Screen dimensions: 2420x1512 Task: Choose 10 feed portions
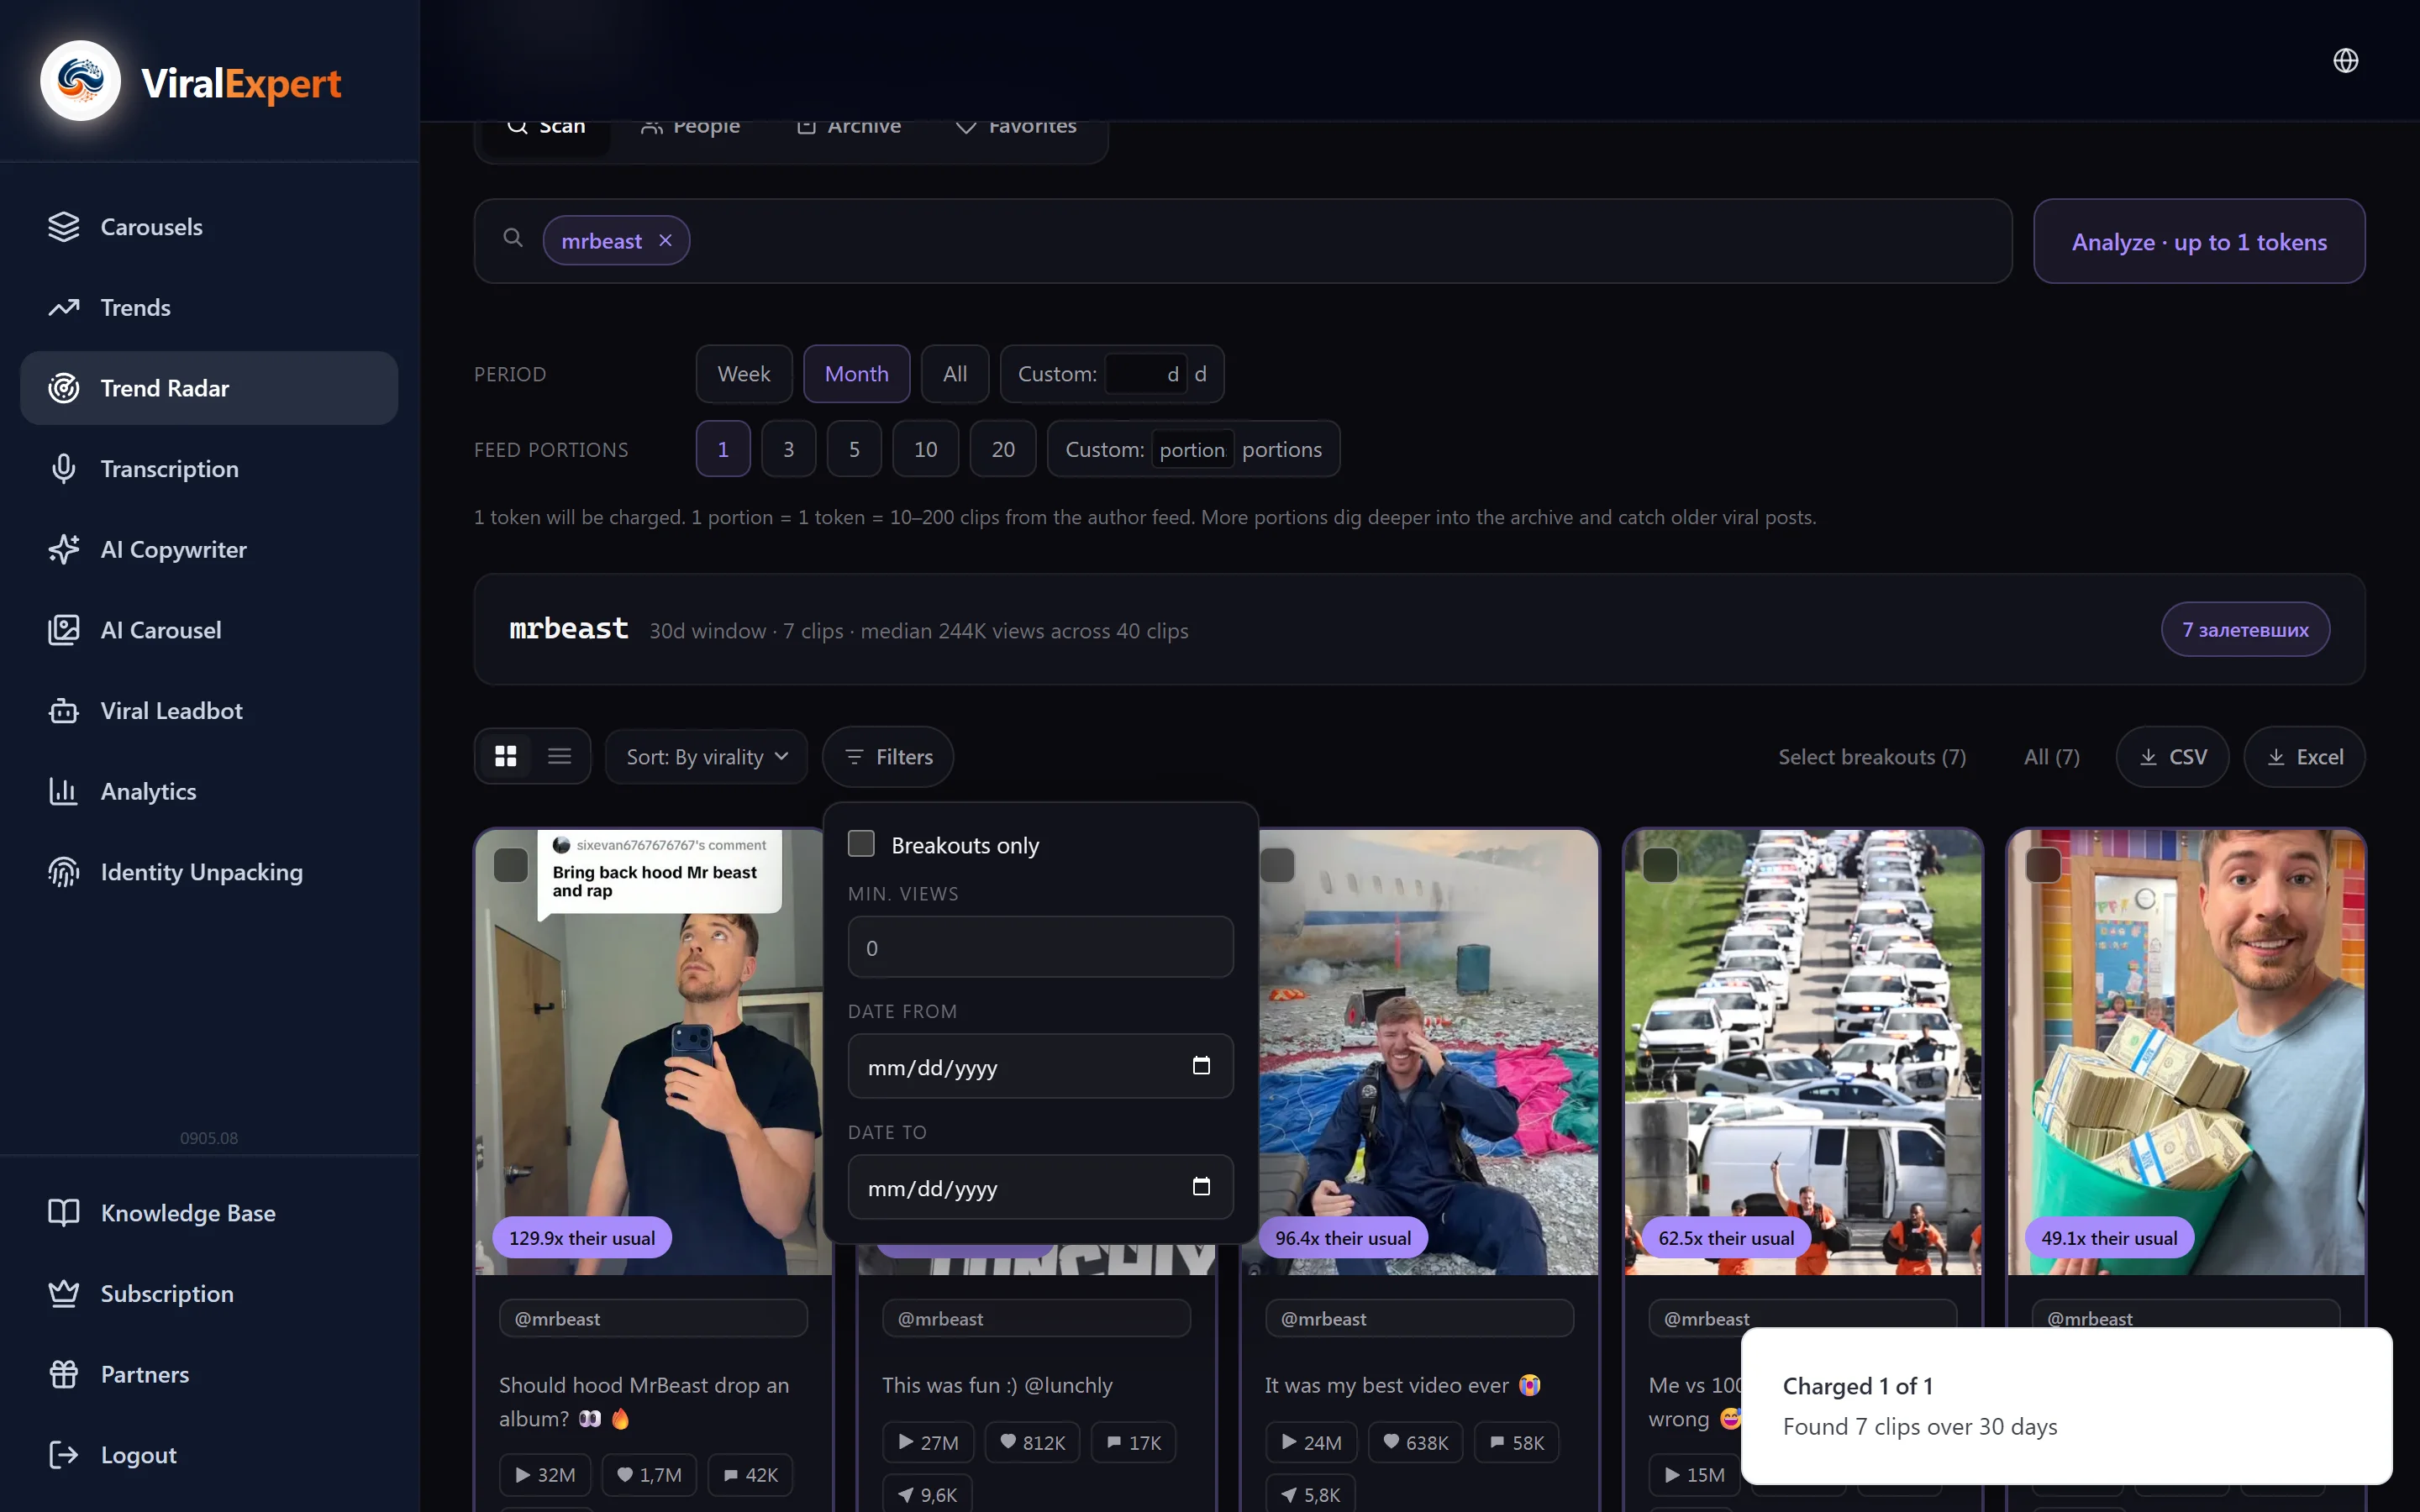coord(925,449)
